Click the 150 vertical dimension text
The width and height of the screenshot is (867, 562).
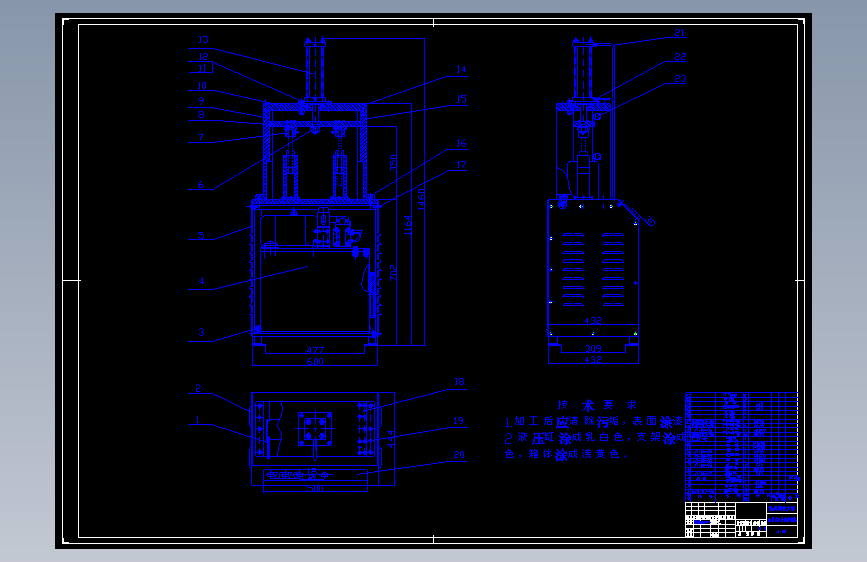click(393, 163)
